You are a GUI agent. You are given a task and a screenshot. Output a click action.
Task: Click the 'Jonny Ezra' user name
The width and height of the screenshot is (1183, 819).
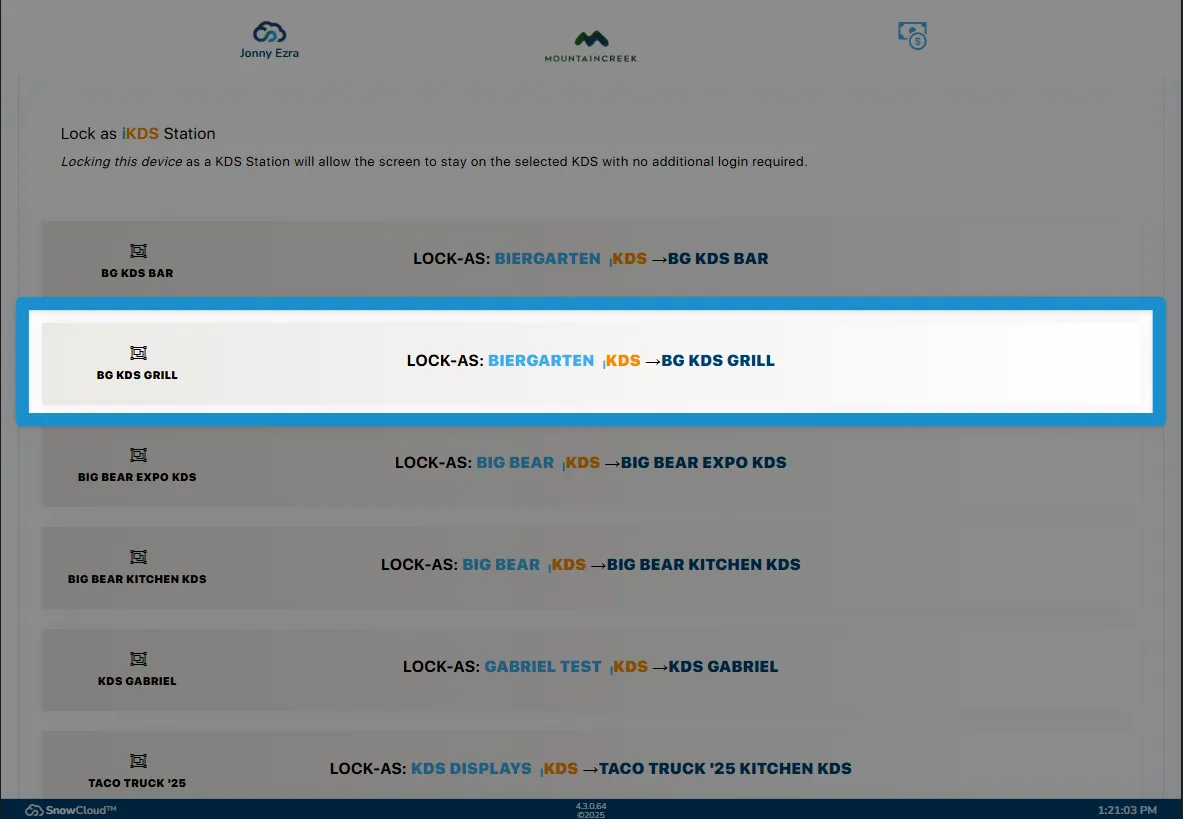[269, 53]
